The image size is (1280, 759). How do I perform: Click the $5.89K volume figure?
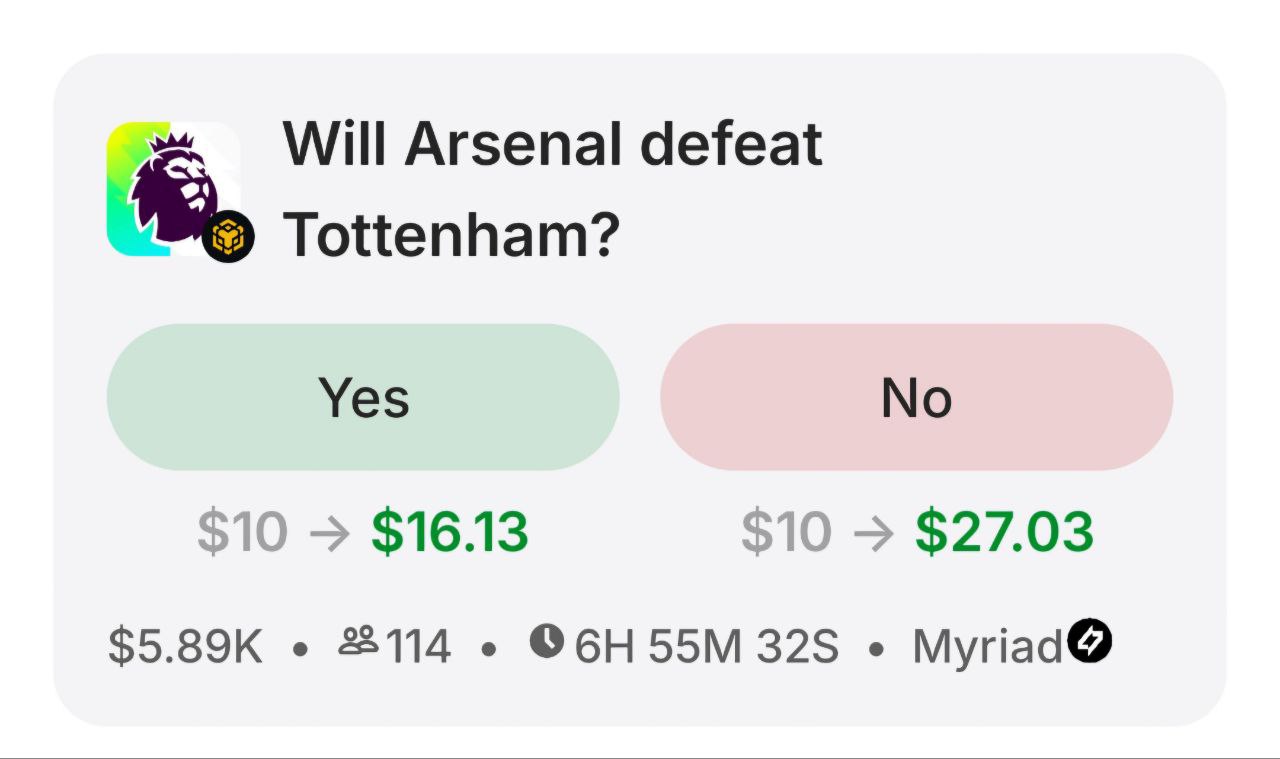185,647
